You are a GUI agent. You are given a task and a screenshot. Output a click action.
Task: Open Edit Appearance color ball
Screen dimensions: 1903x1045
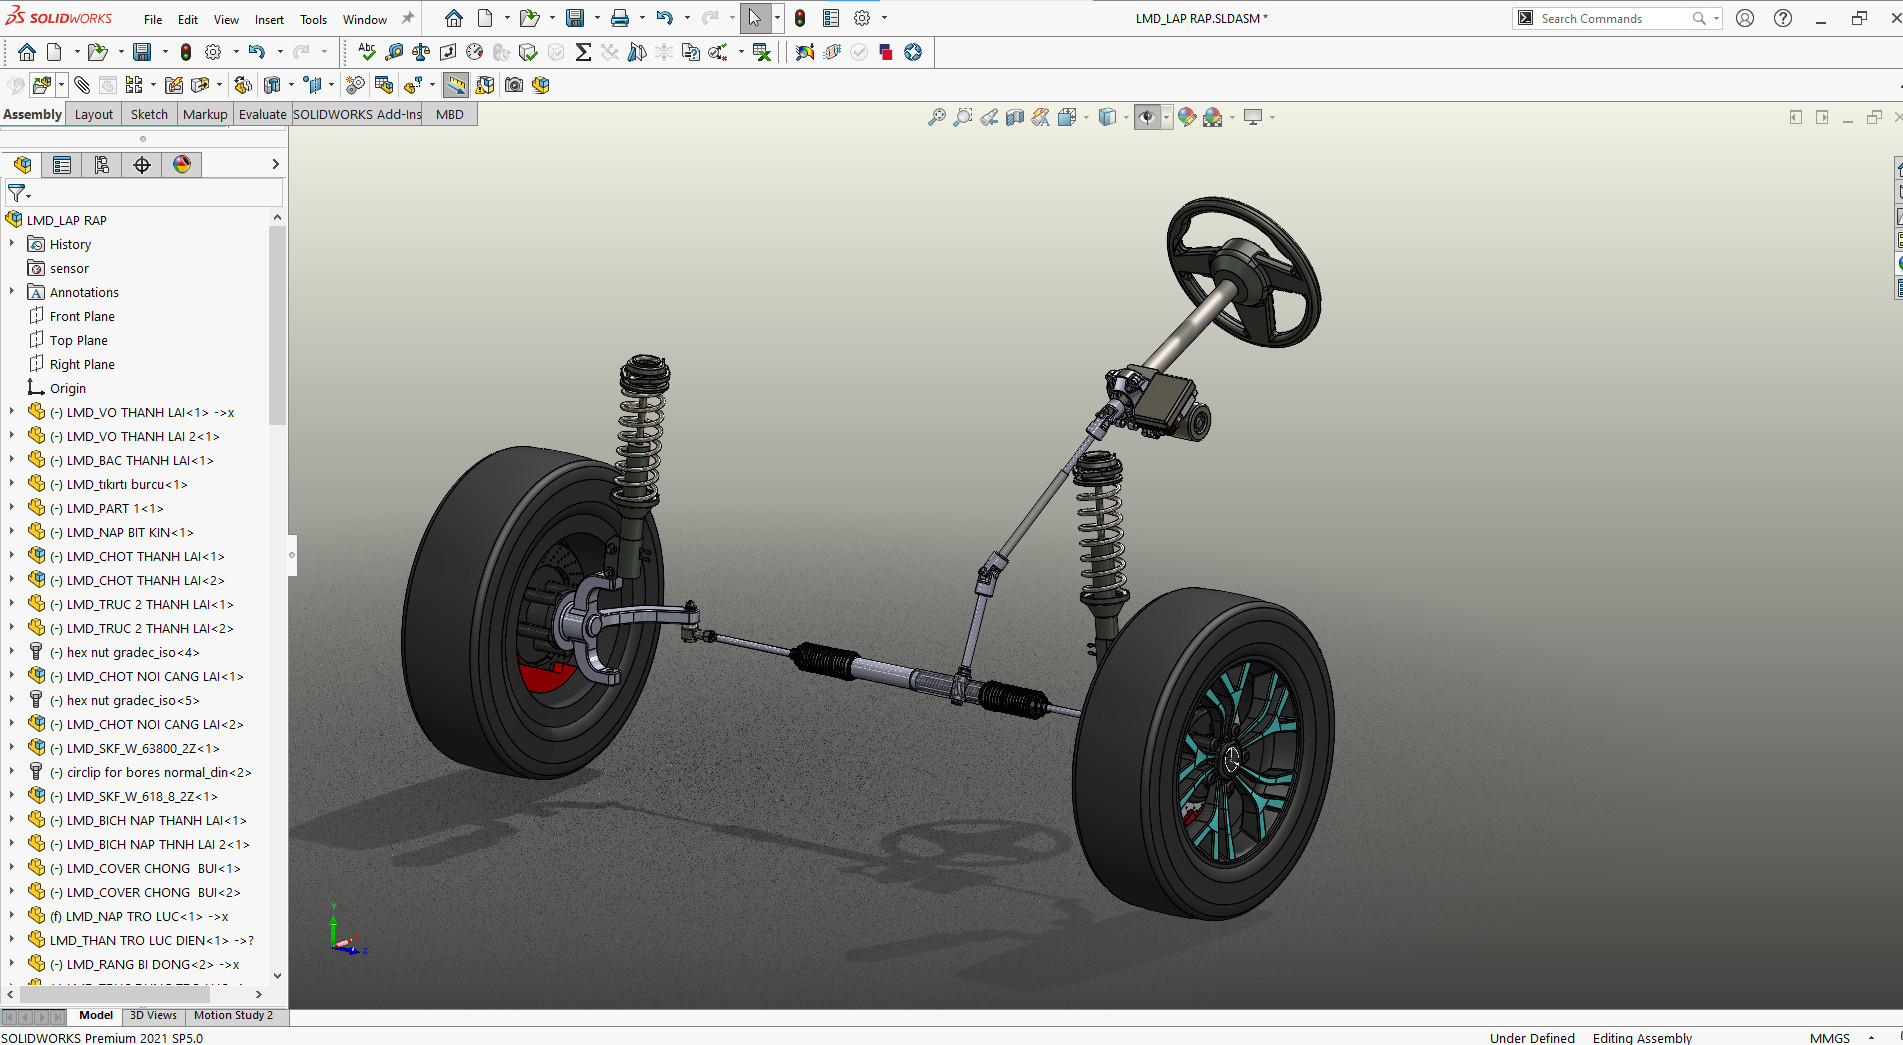click(1187, 117)
